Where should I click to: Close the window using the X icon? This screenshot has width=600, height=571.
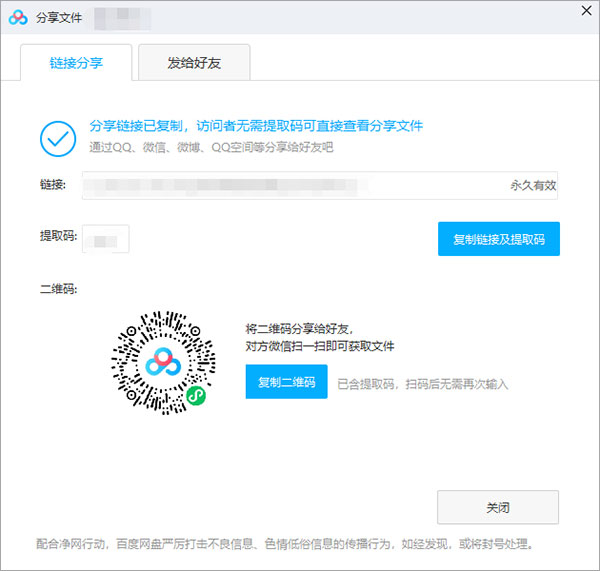point(586,11)
